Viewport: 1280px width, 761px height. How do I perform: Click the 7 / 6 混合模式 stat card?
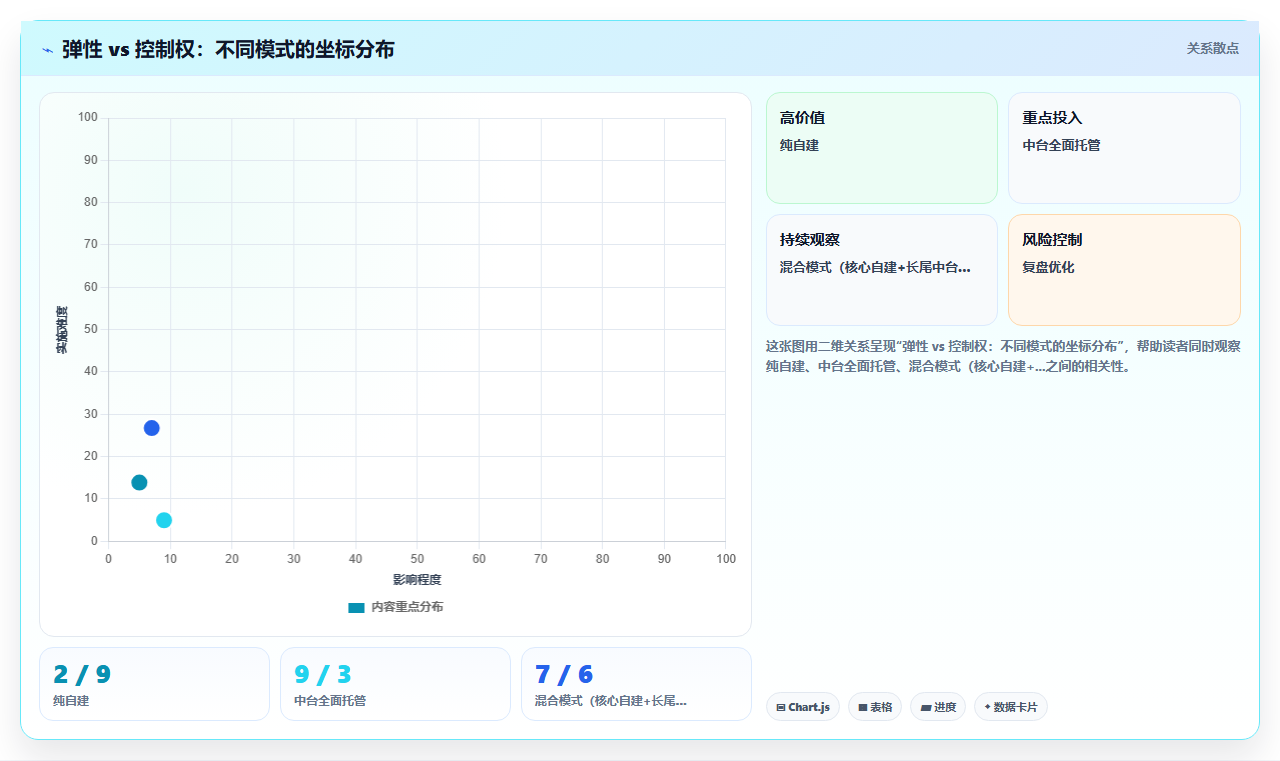636,684
